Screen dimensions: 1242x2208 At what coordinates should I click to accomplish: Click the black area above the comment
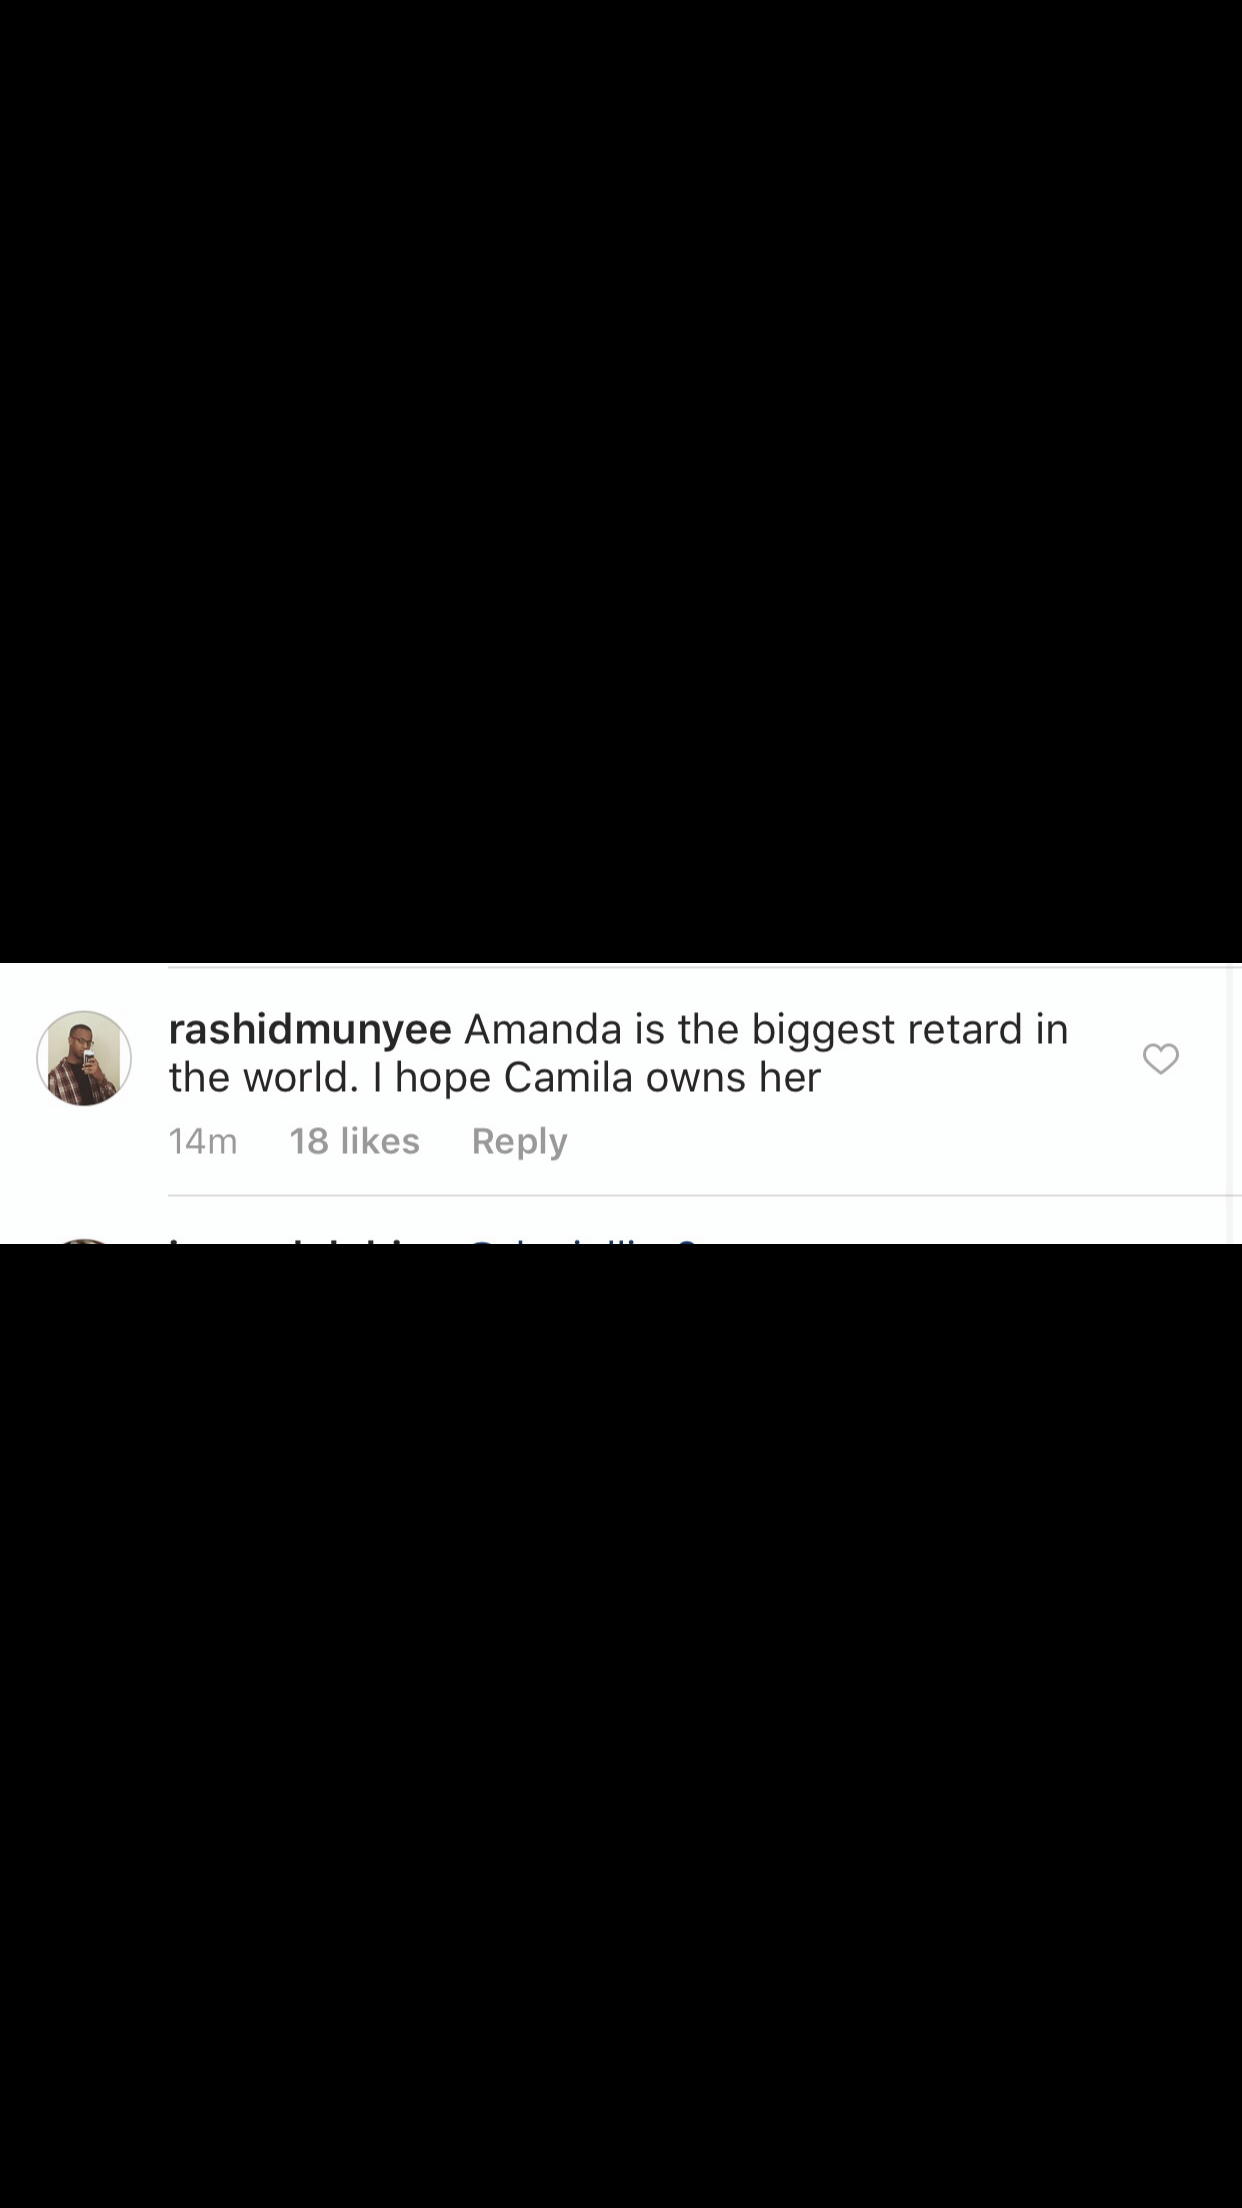click(x=621, y=480)
